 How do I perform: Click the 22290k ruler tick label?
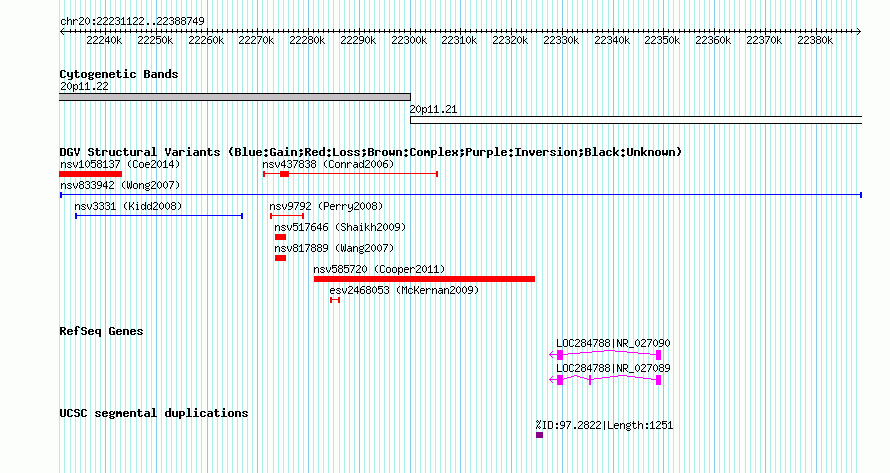pos(358,40)
